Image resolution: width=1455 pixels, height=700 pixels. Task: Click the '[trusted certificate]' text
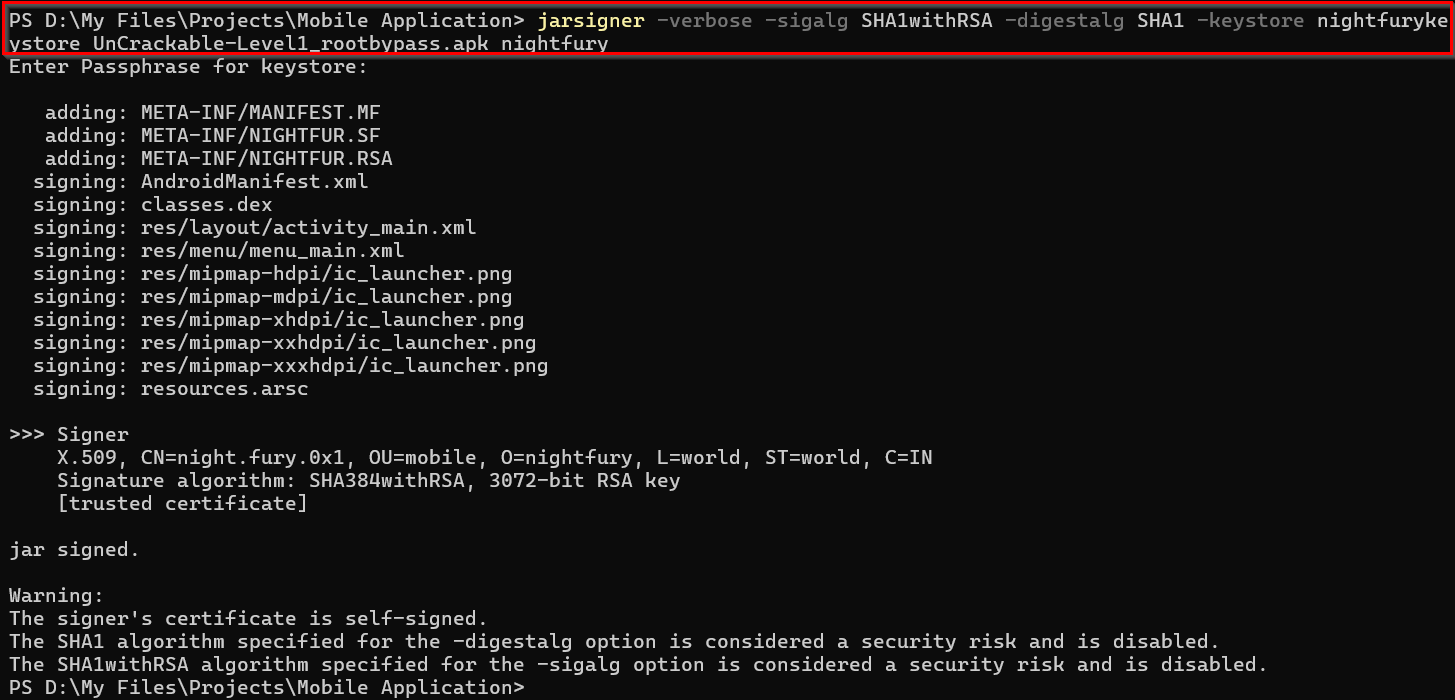[182, 504]
